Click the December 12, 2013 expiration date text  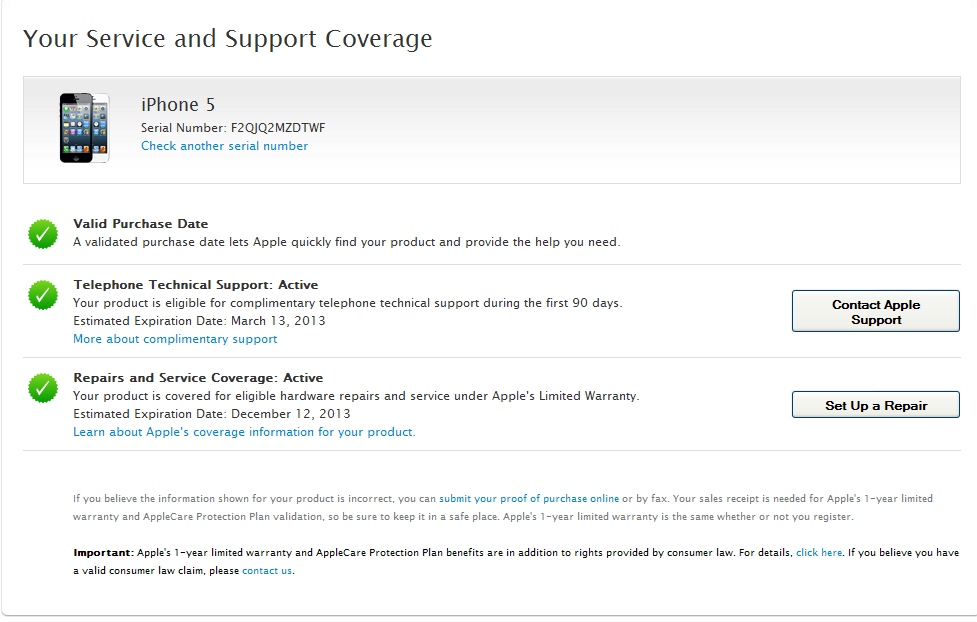[x=291, y=413]
